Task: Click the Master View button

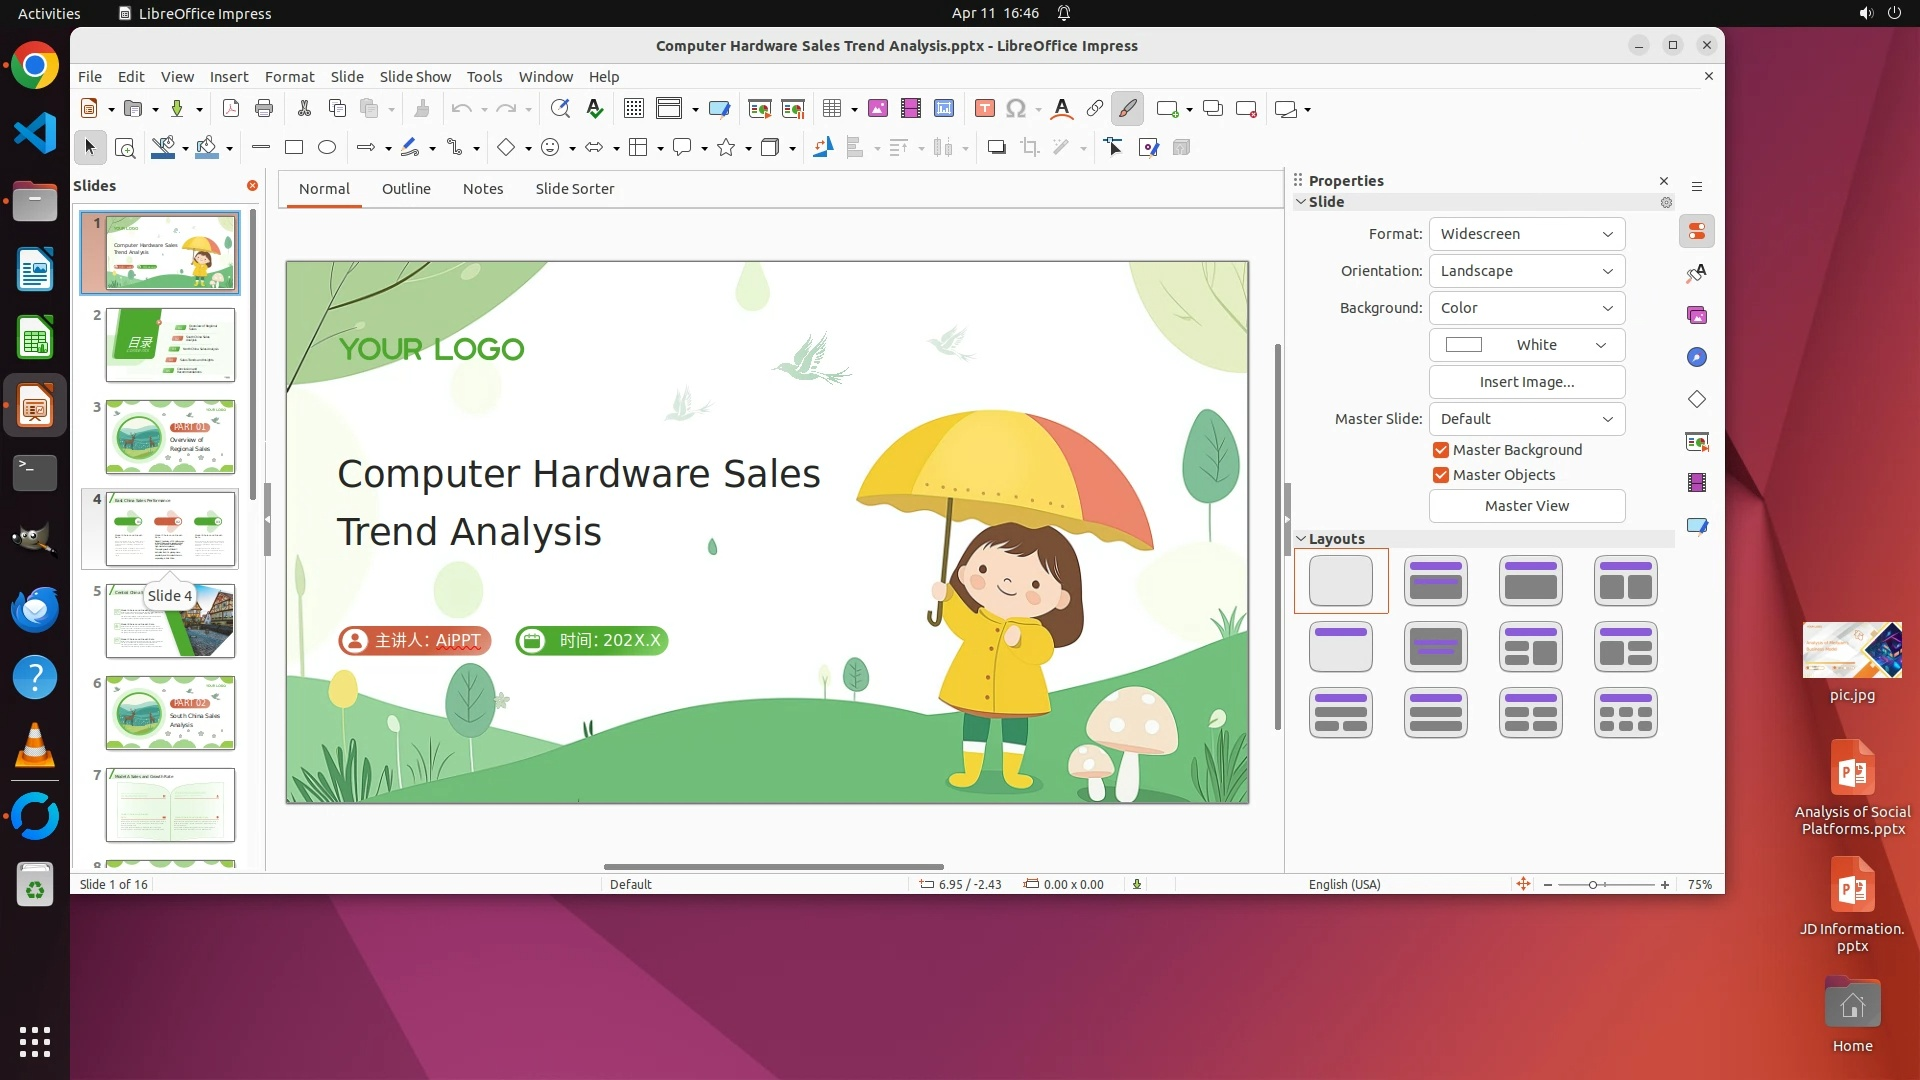Action: [x=1526, y=506]
